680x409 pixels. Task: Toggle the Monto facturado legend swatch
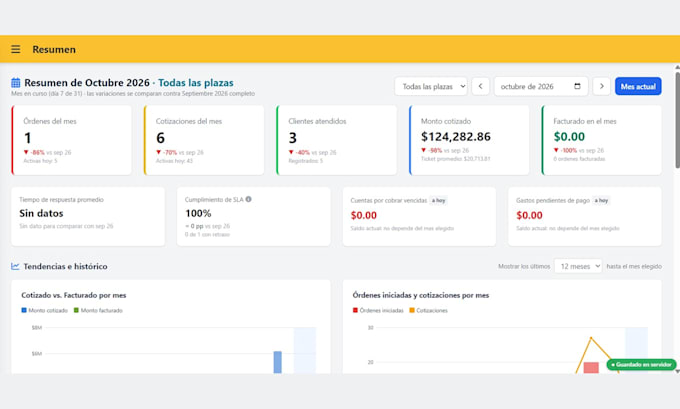pyautogui.click(x=76, y=310)
